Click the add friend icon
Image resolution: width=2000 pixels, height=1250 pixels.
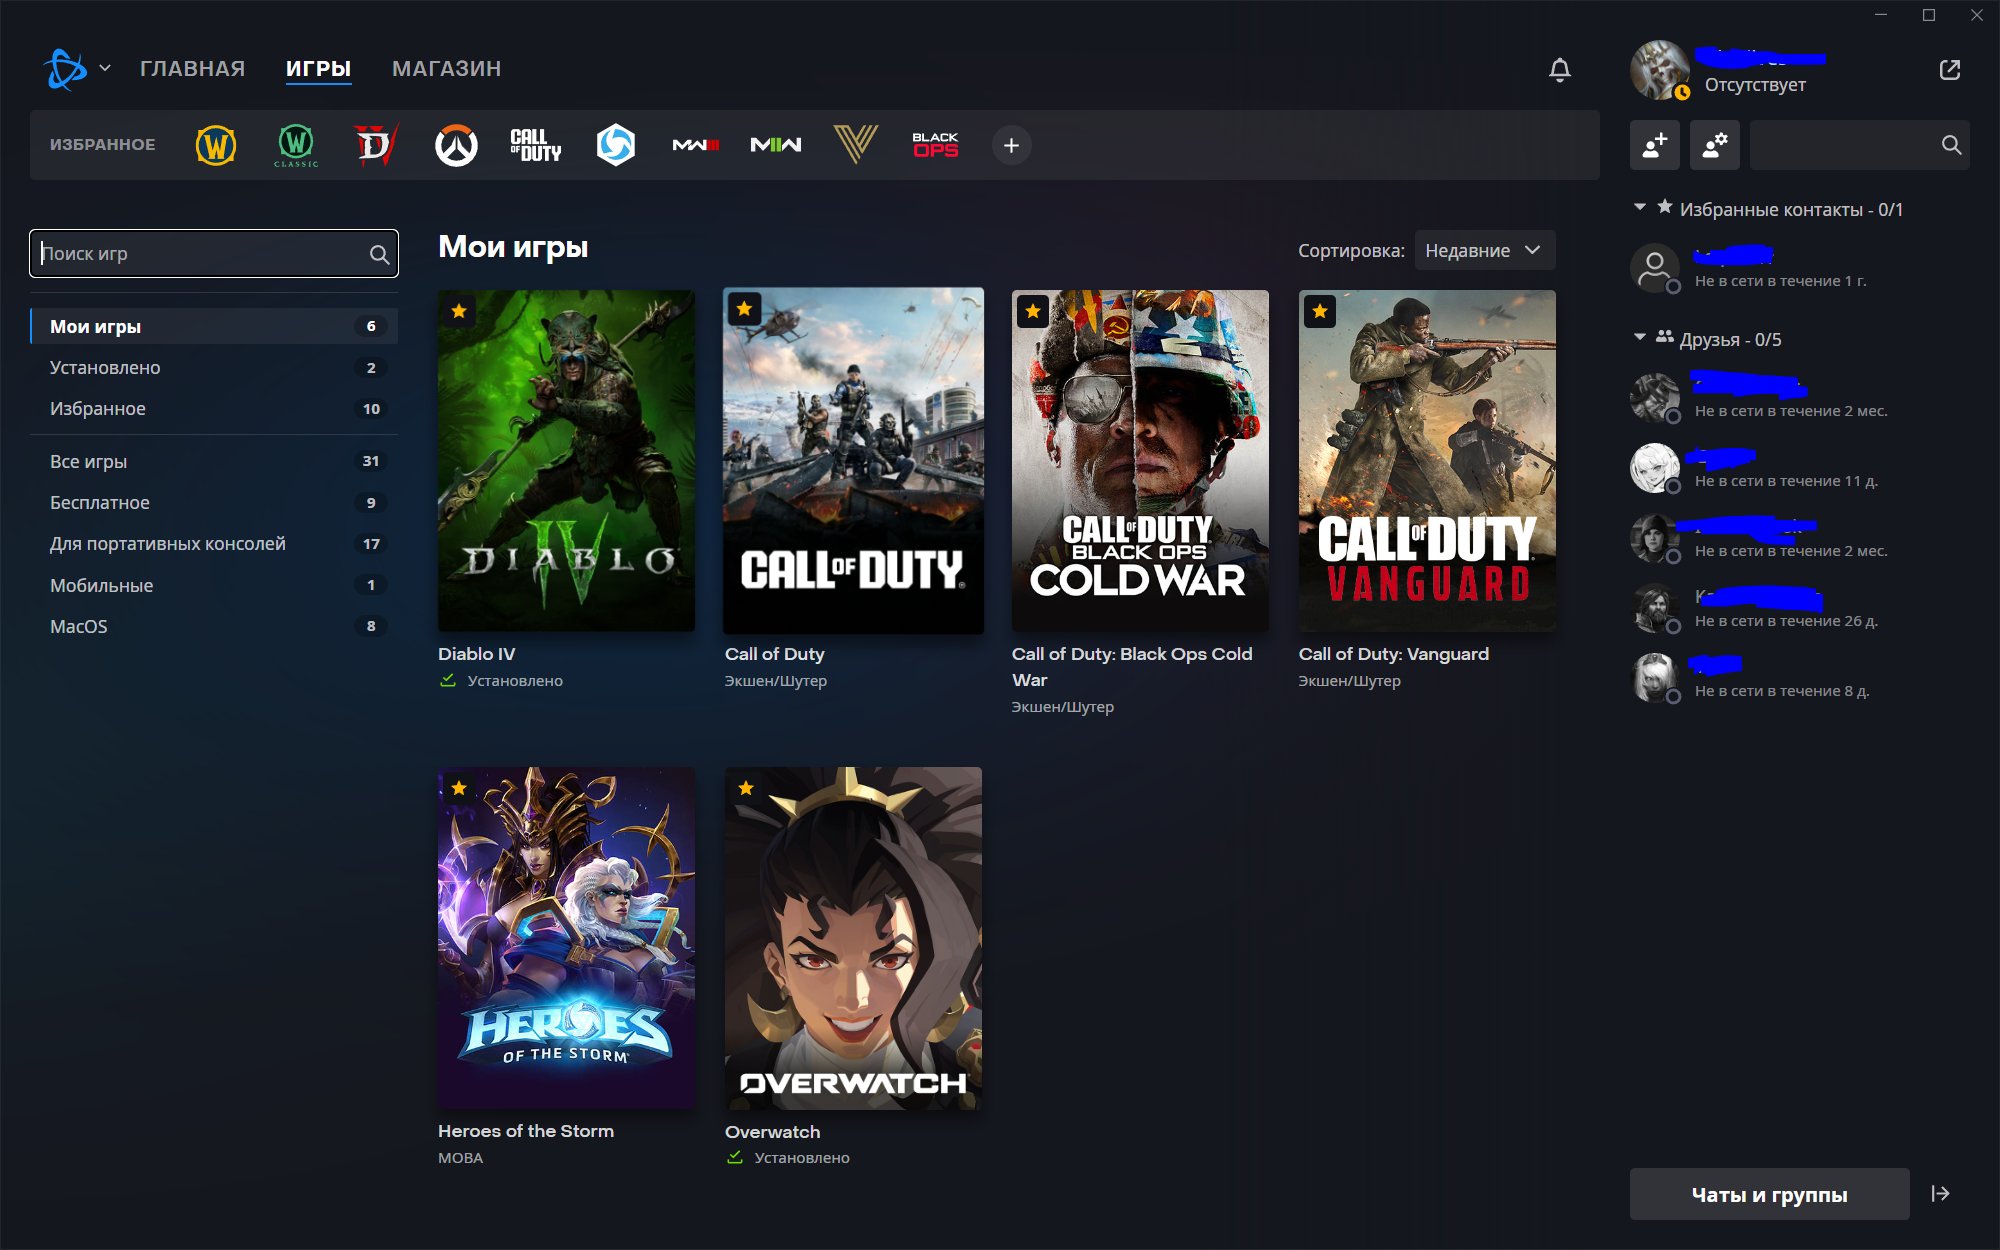point(1655,145)
